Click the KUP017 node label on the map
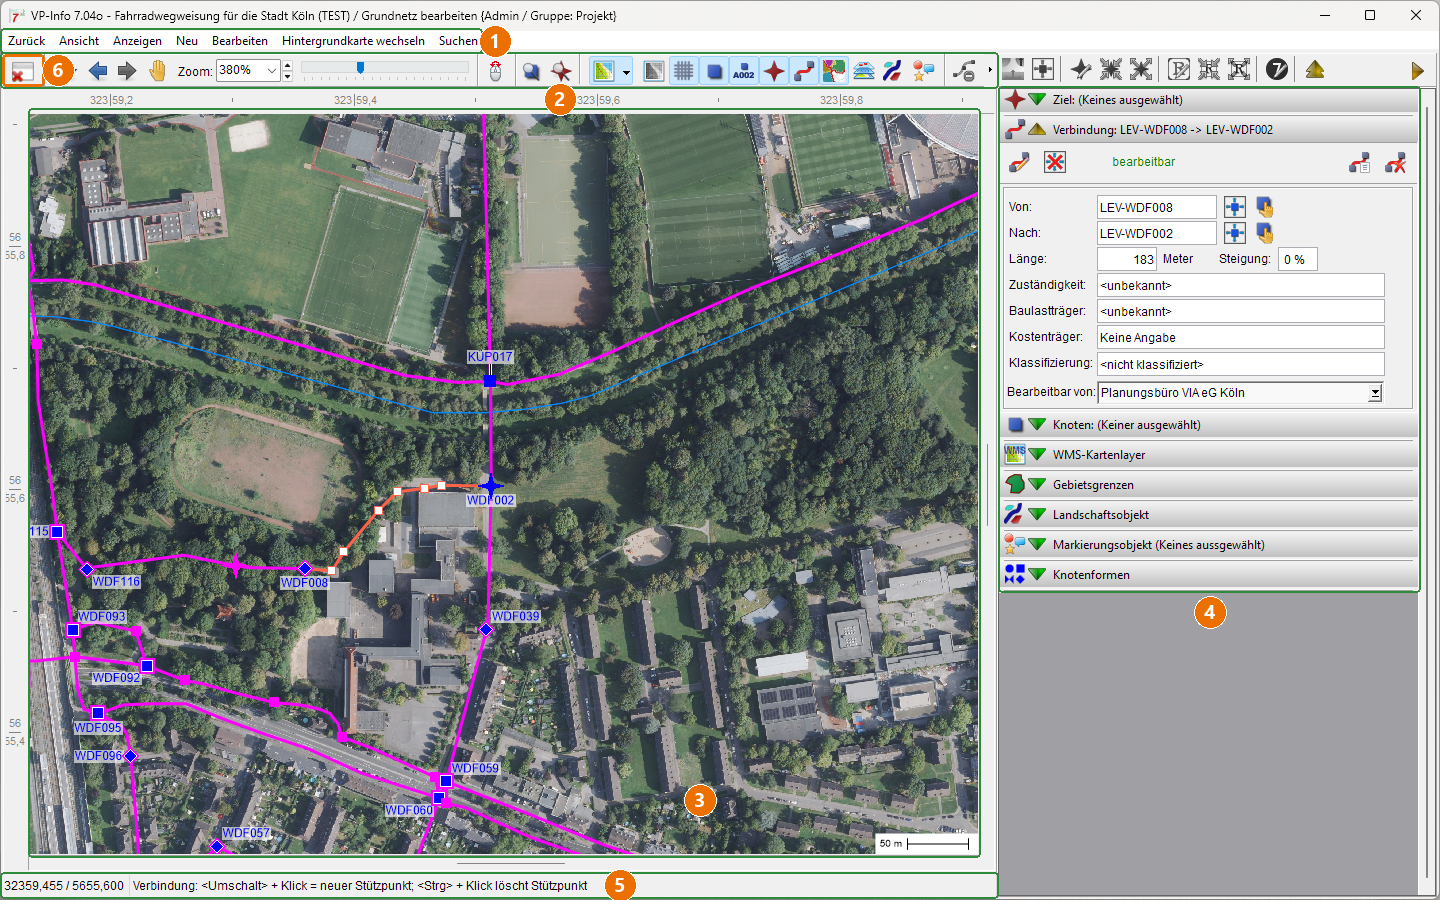This screenshot has width=1440, height=900. click(x=490, y=357)
